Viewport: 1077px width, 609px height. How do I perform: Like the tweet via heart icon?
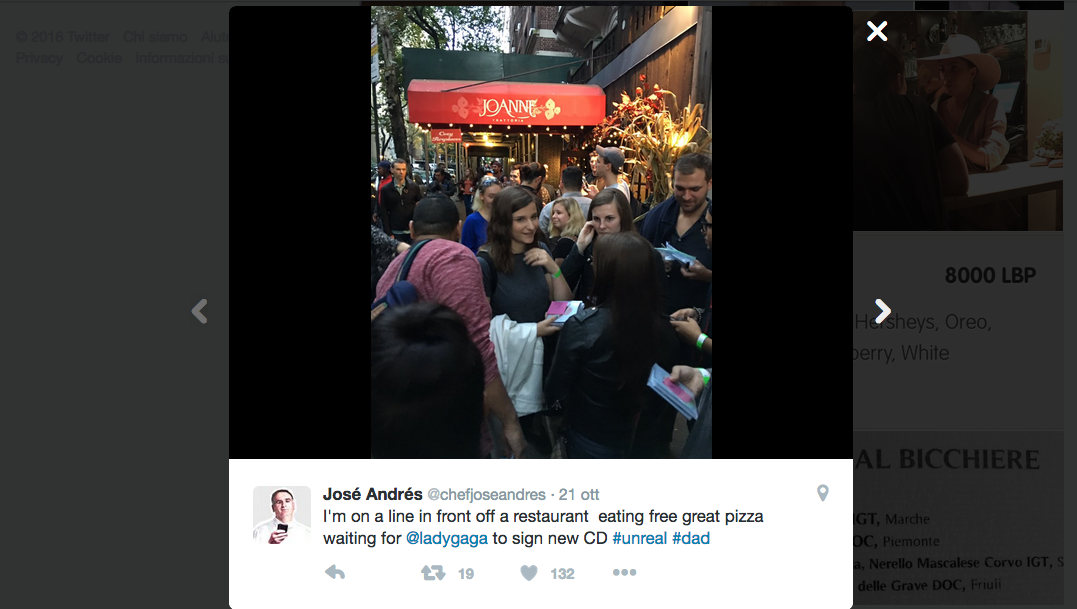click(528, 573)
